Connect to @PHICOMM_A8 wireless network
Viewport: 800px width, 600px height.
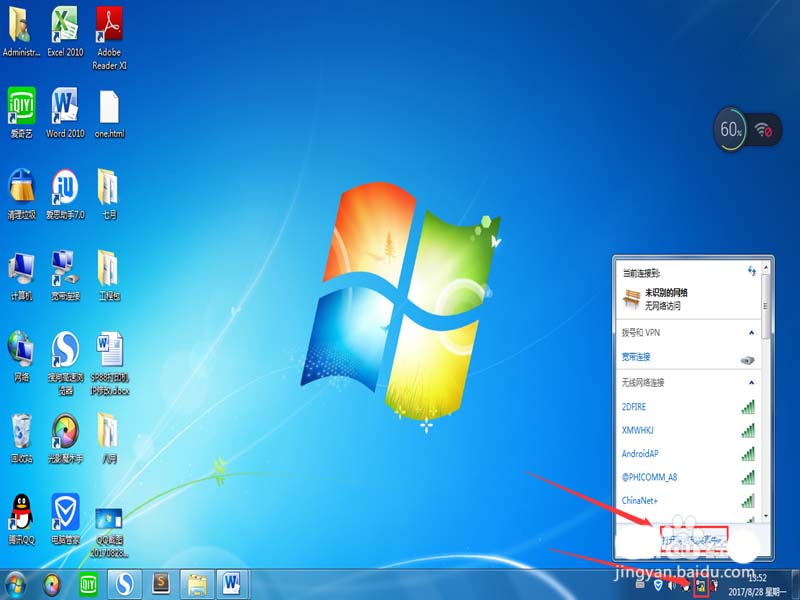pyautogui.click(x=688, y=477)
